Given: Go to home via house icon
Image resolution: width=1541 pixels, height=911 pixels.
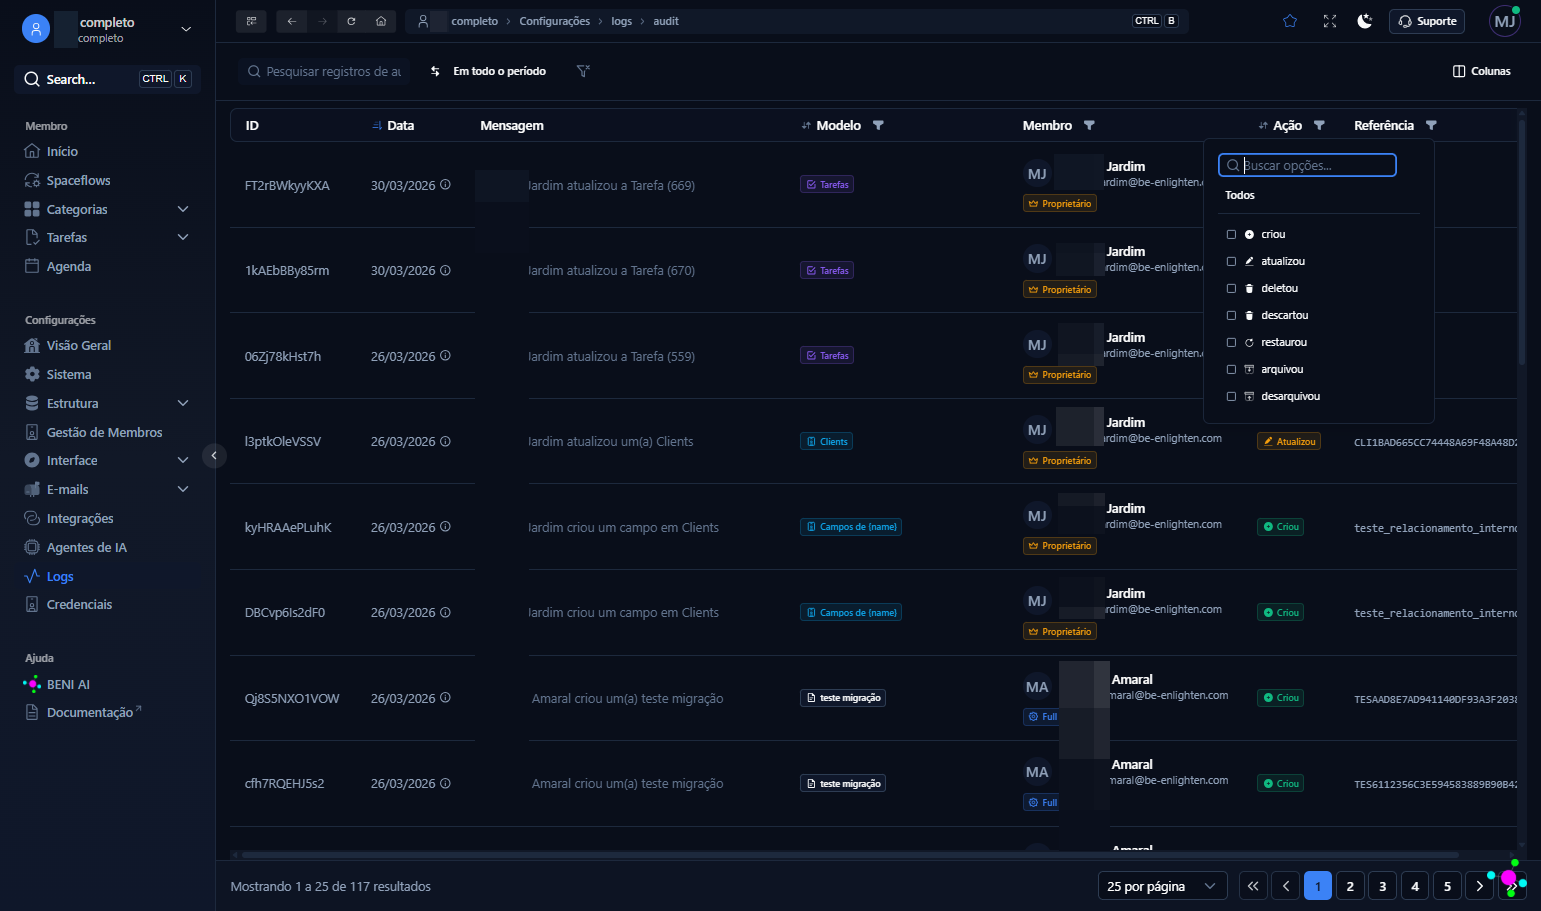Looking at the screenshot, I should 381,21.
